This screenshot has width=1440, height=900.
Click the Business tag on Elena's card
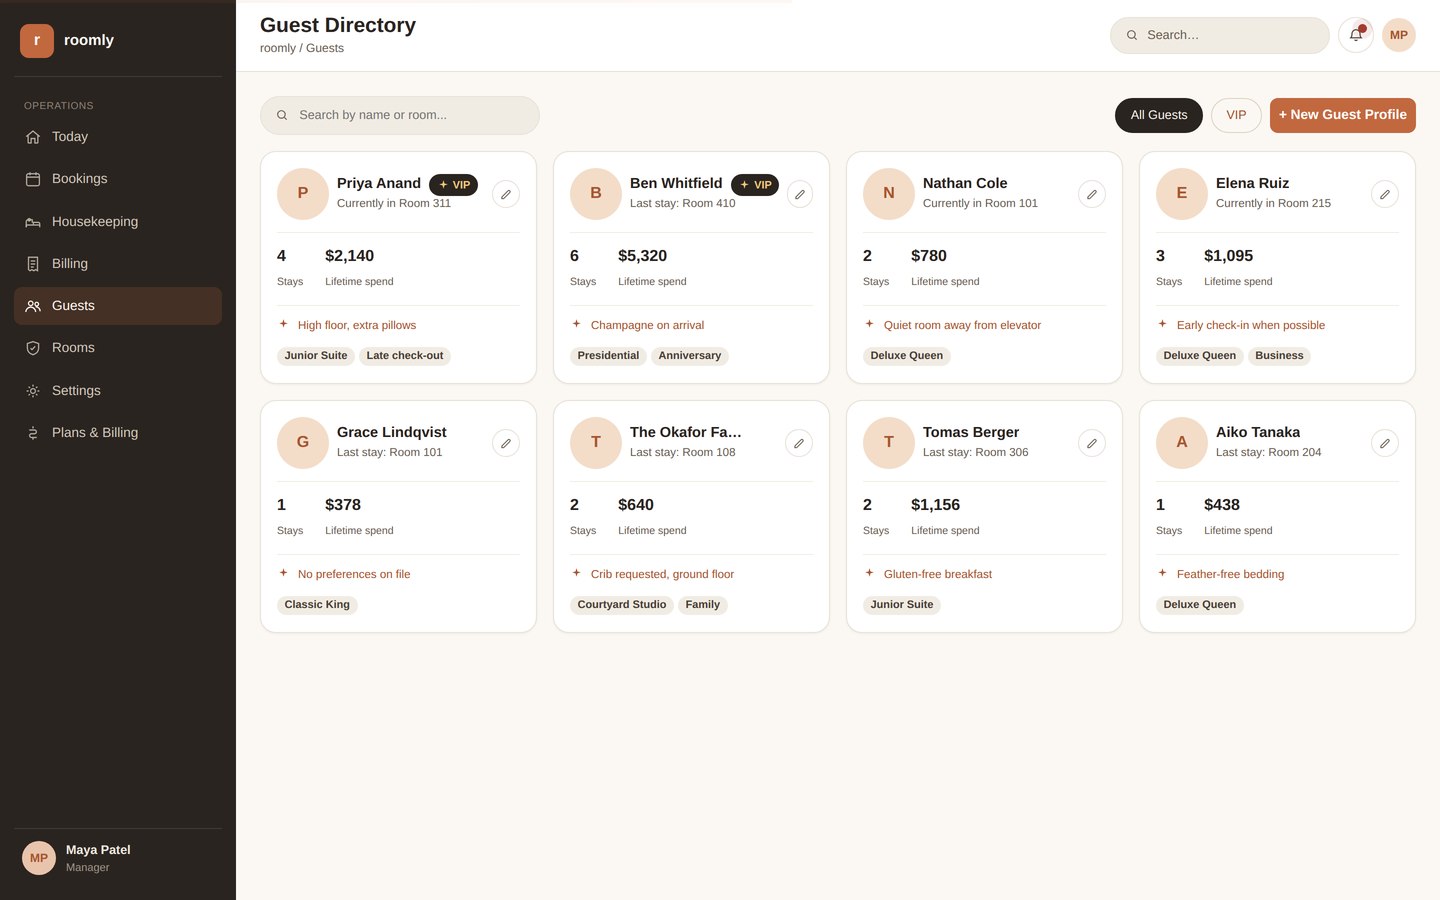1279,356
